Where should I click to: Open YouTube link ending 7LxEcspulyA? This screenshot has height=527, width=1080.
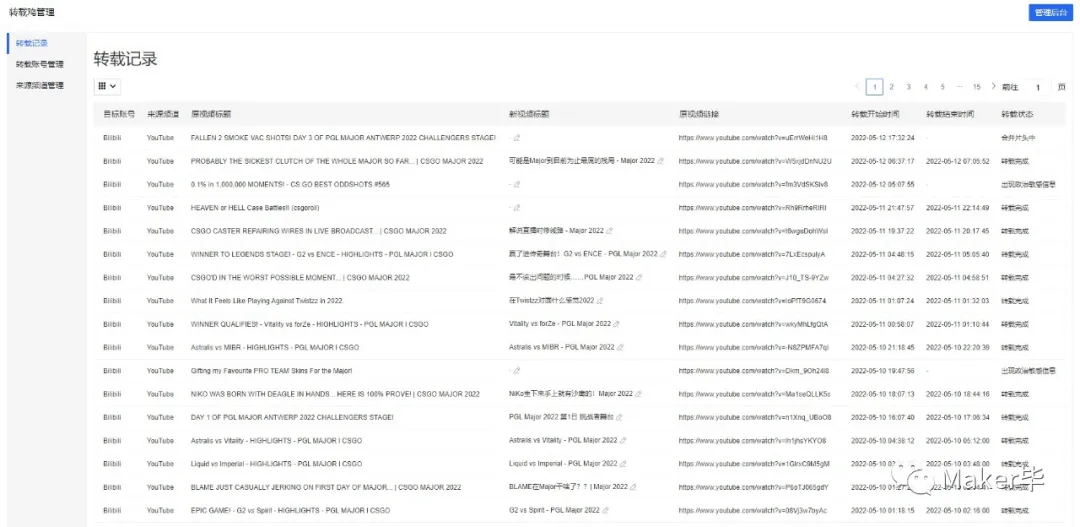click(751, 254)
